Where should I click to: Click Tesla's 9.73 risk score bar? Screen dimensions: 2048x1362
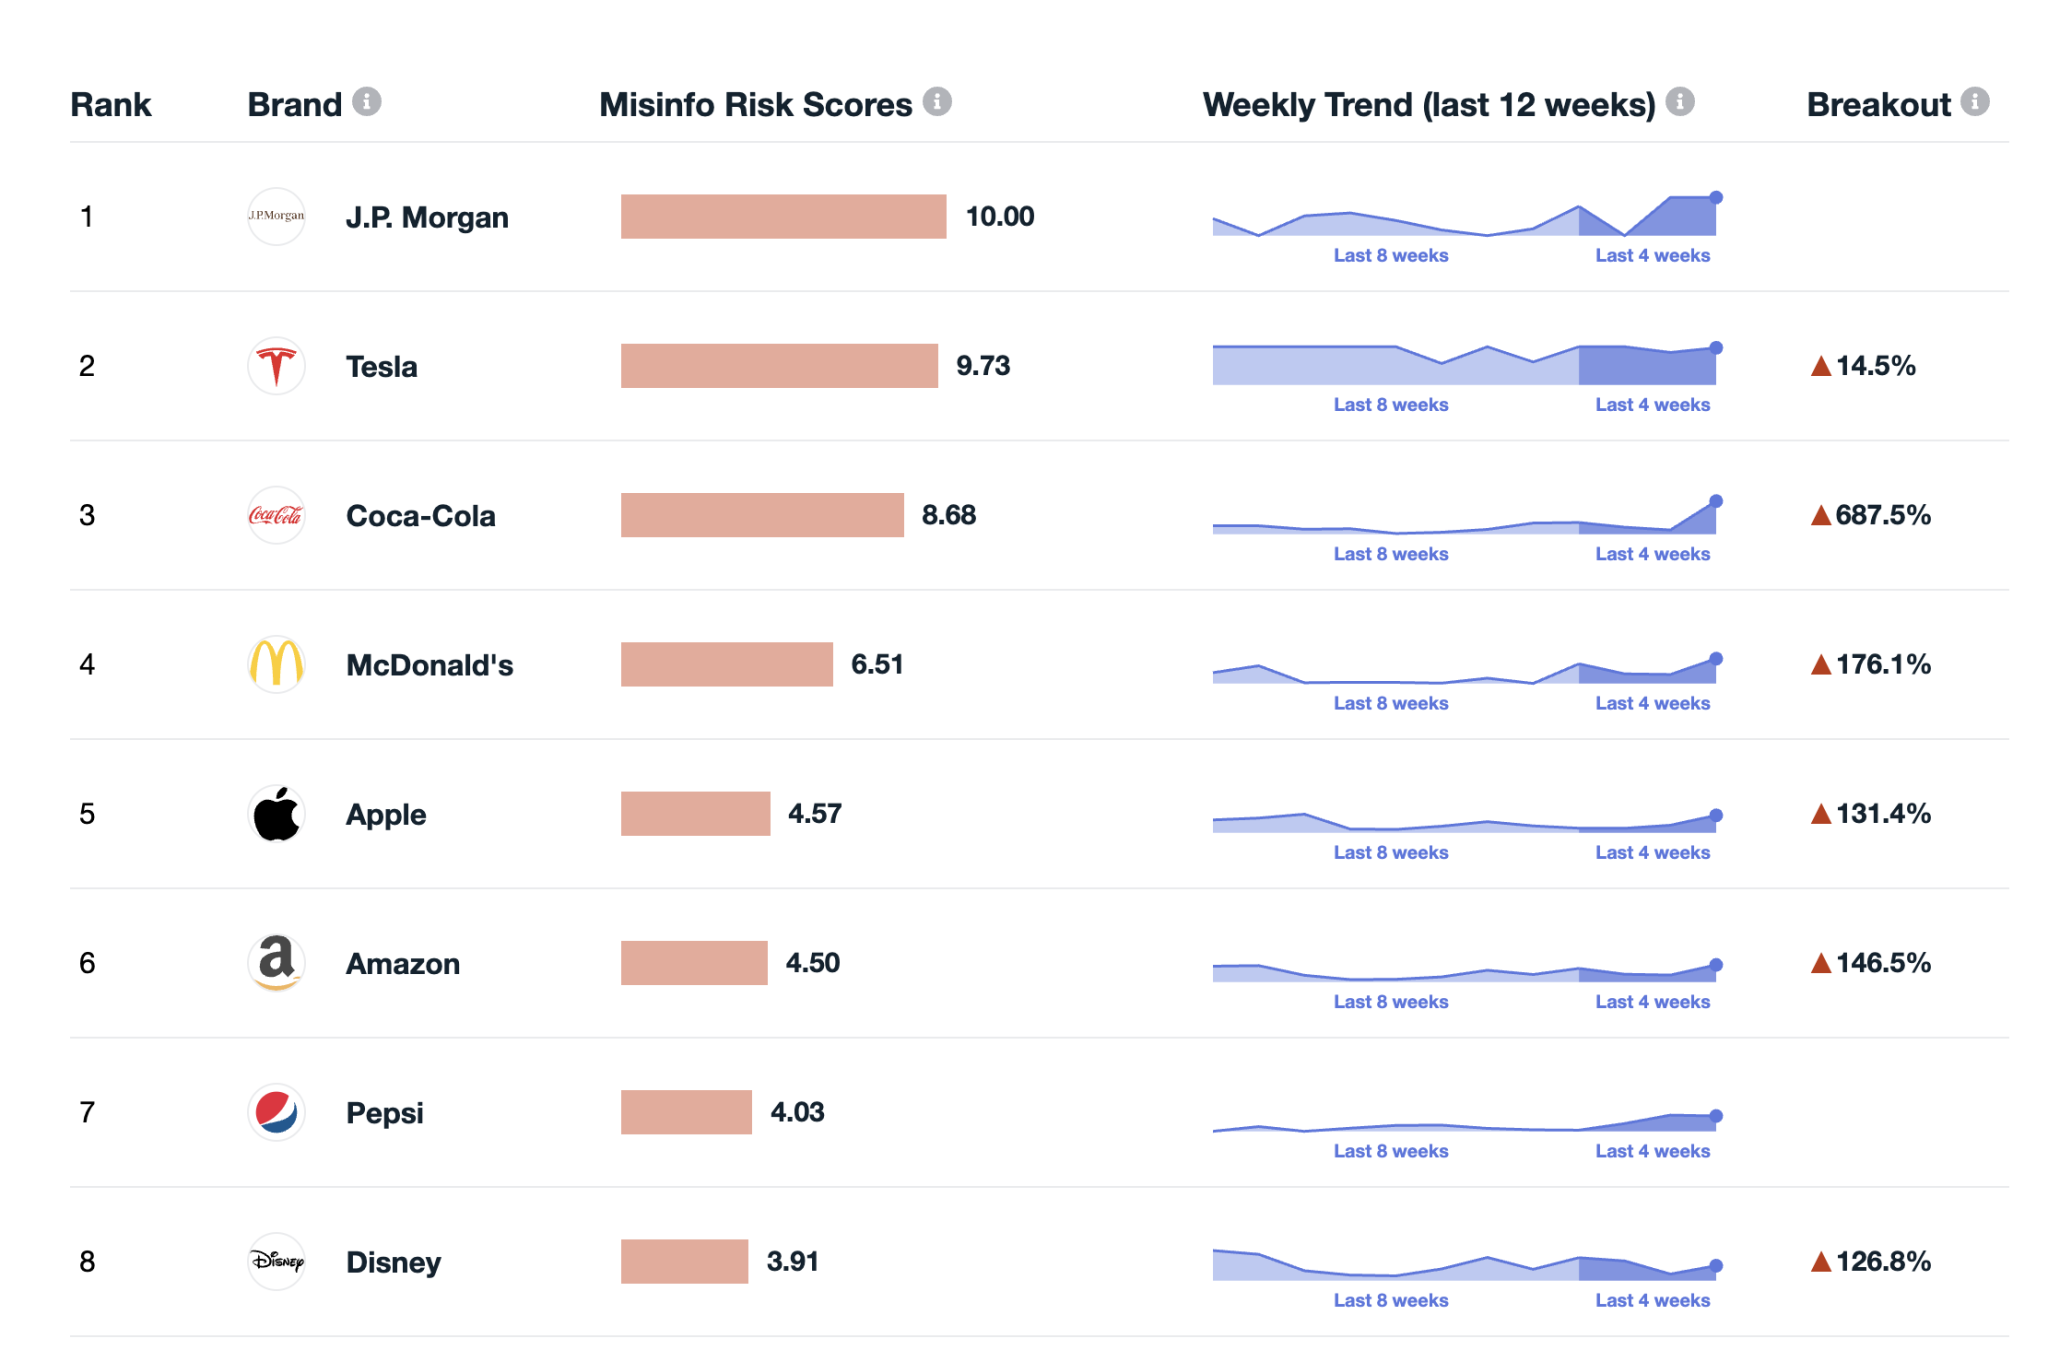(779, 366)
